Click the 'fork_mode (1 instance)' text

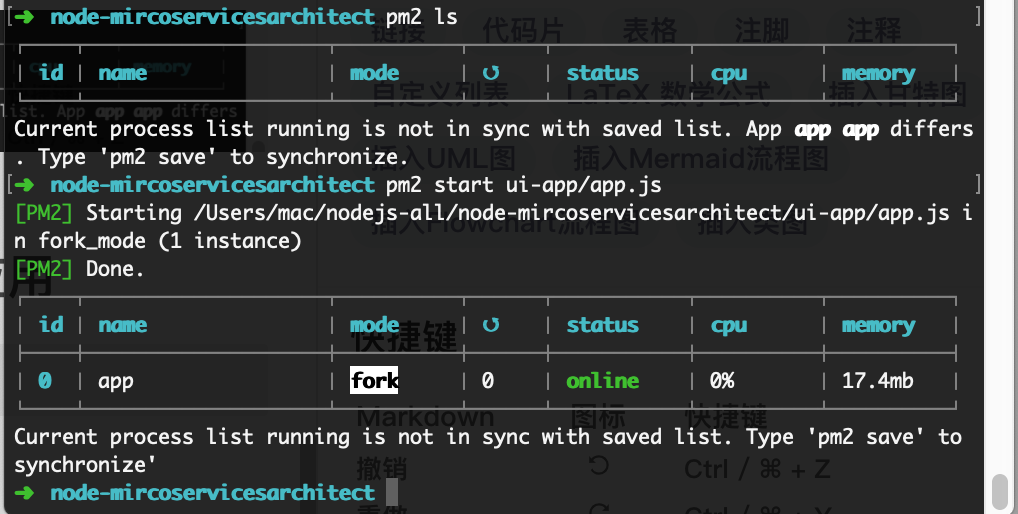[x=170, y=241]
